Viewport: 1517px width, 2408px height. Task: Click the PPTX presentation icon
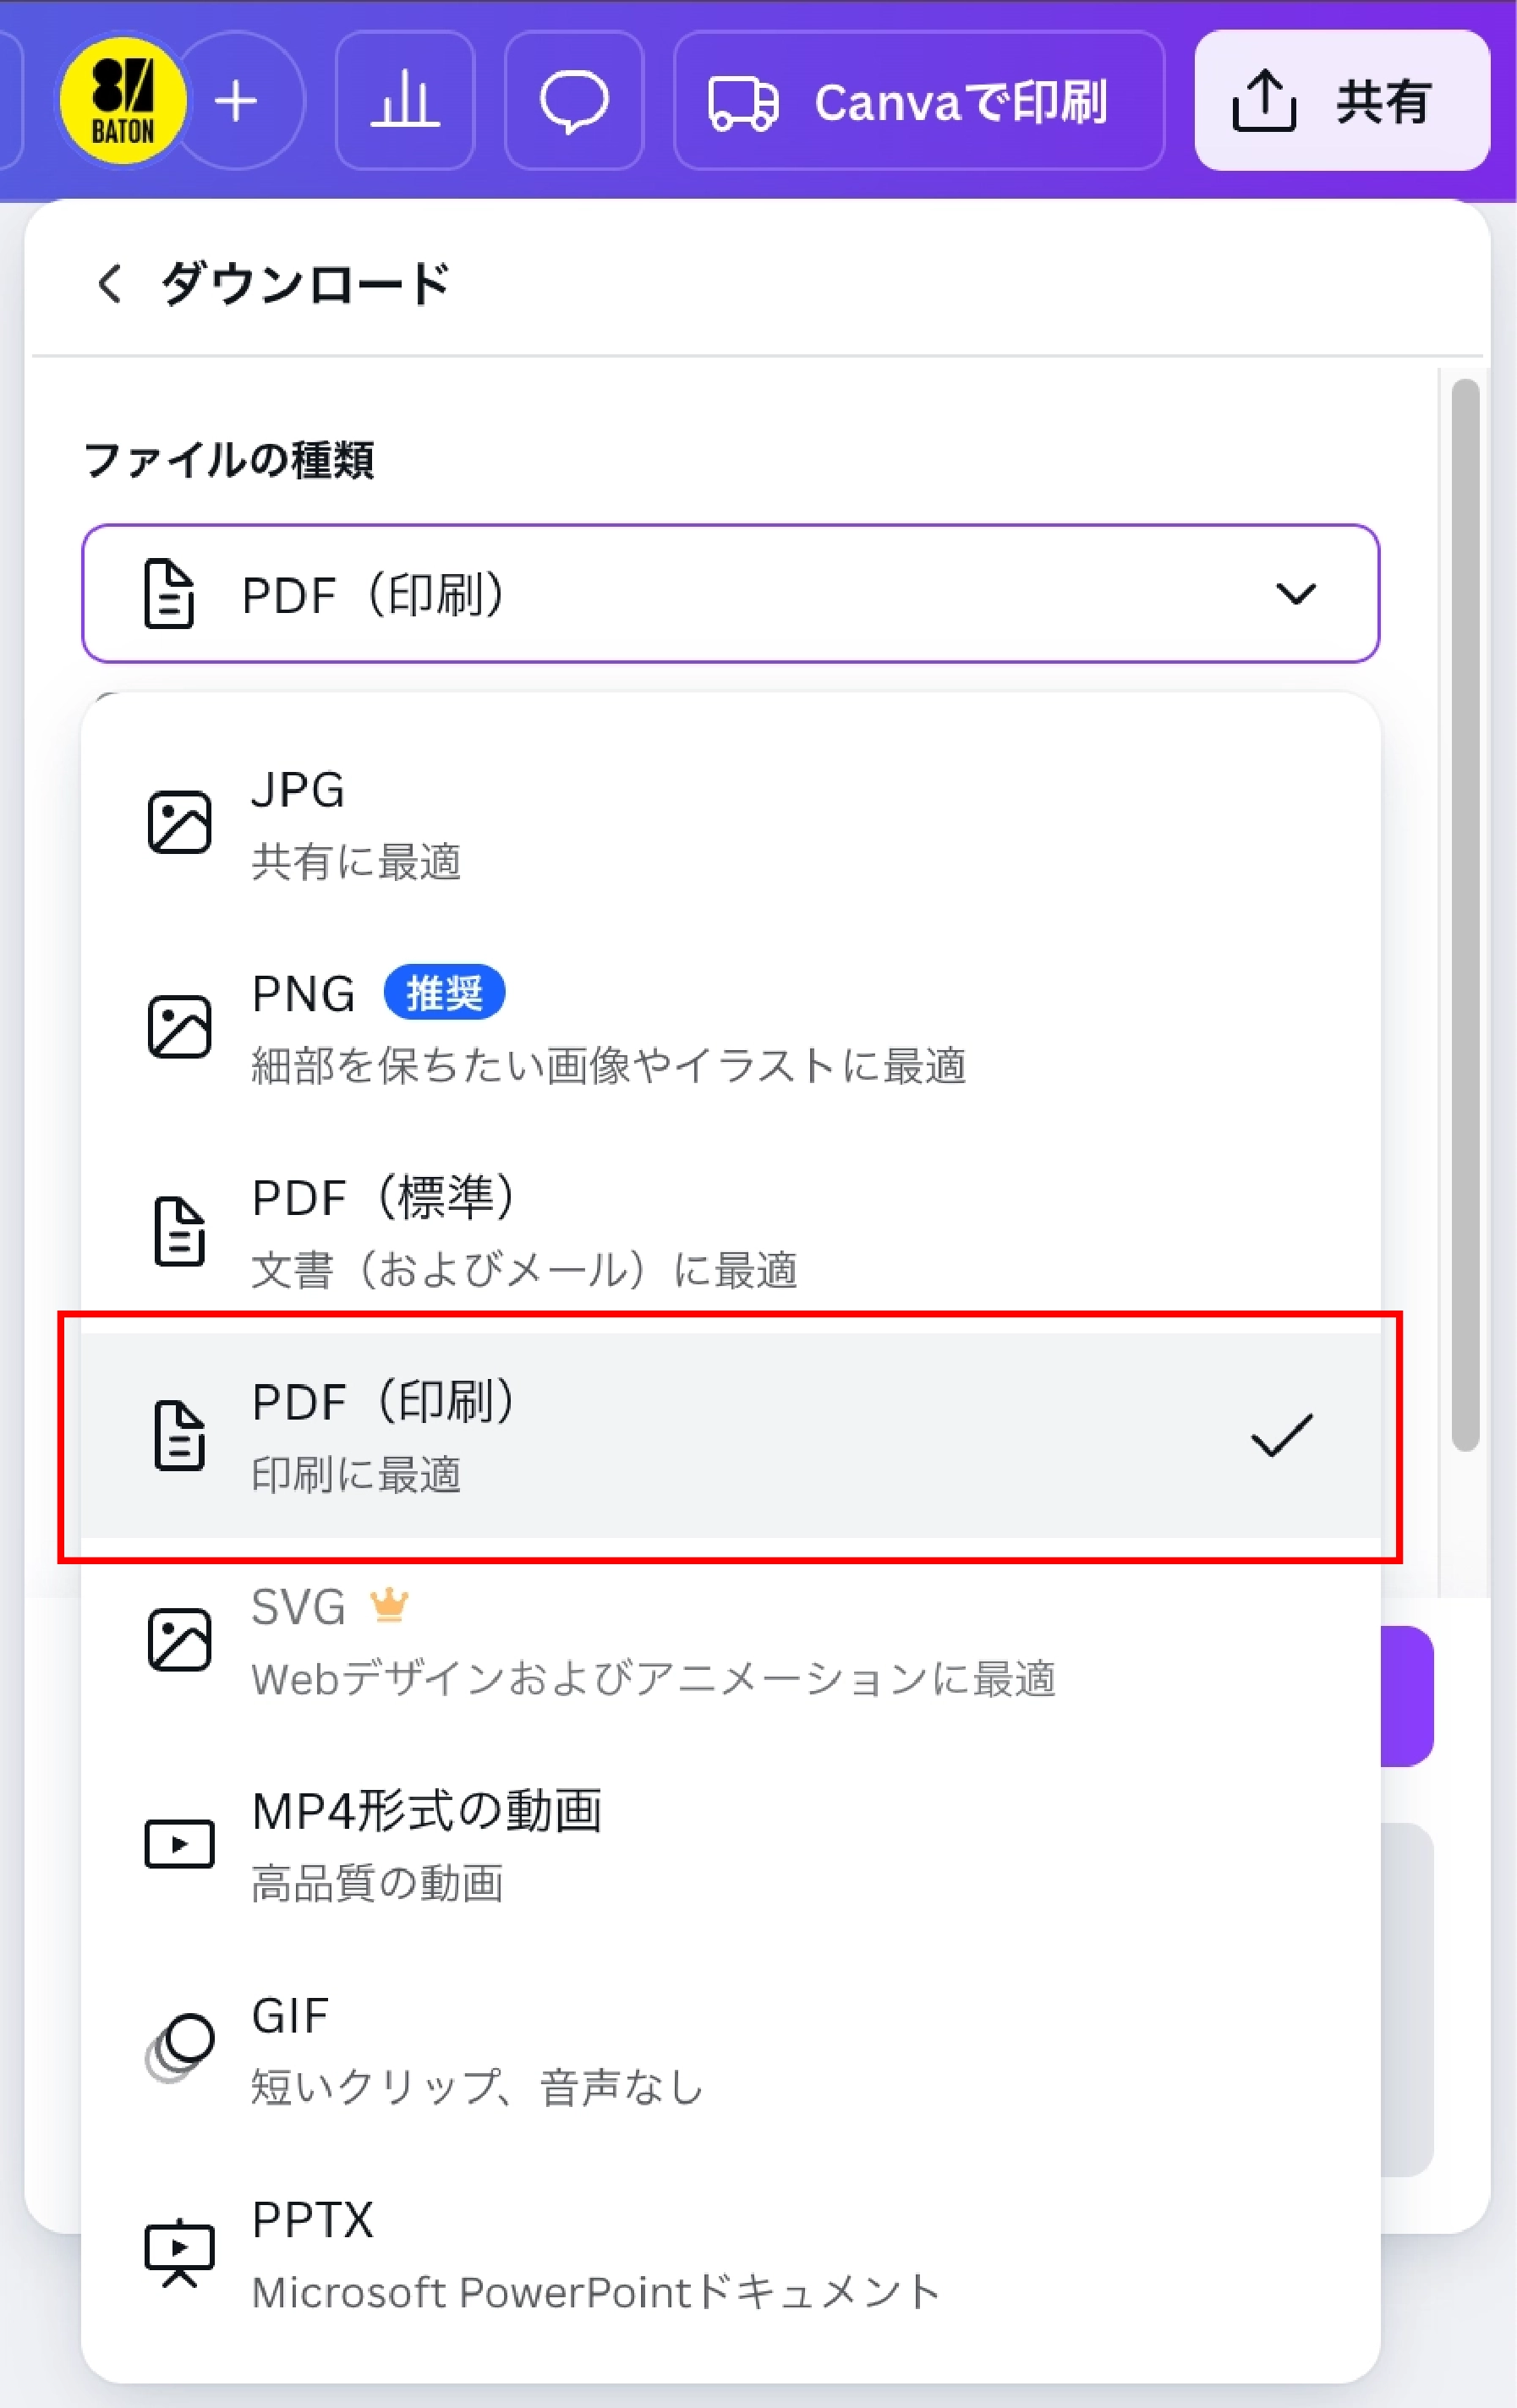(x=180, y=2253)
